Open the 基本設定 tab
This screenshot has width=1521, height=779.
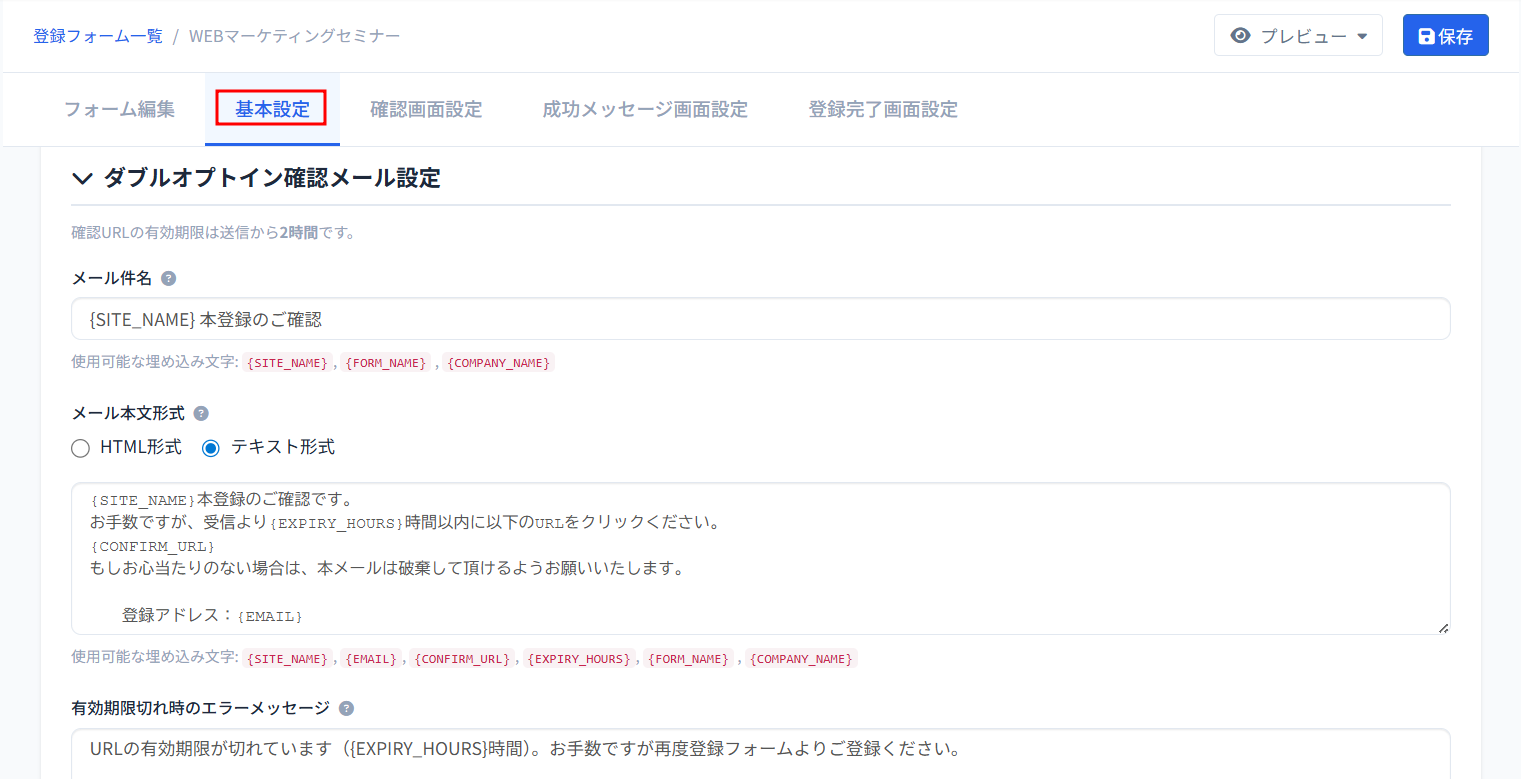tap(272, 109)
